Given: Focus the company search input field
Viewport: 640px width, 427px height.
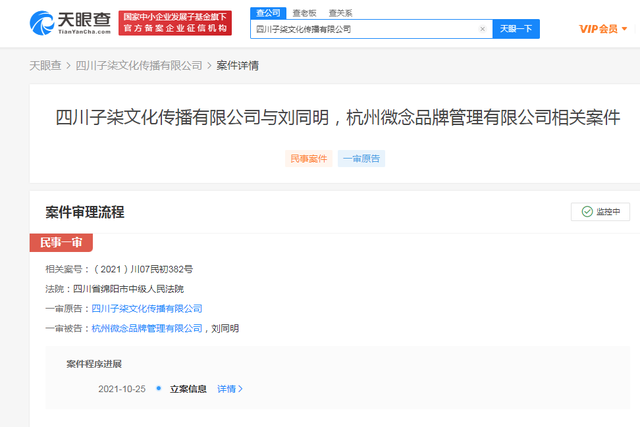Looking at the screenshot, I should click(365, 29).
